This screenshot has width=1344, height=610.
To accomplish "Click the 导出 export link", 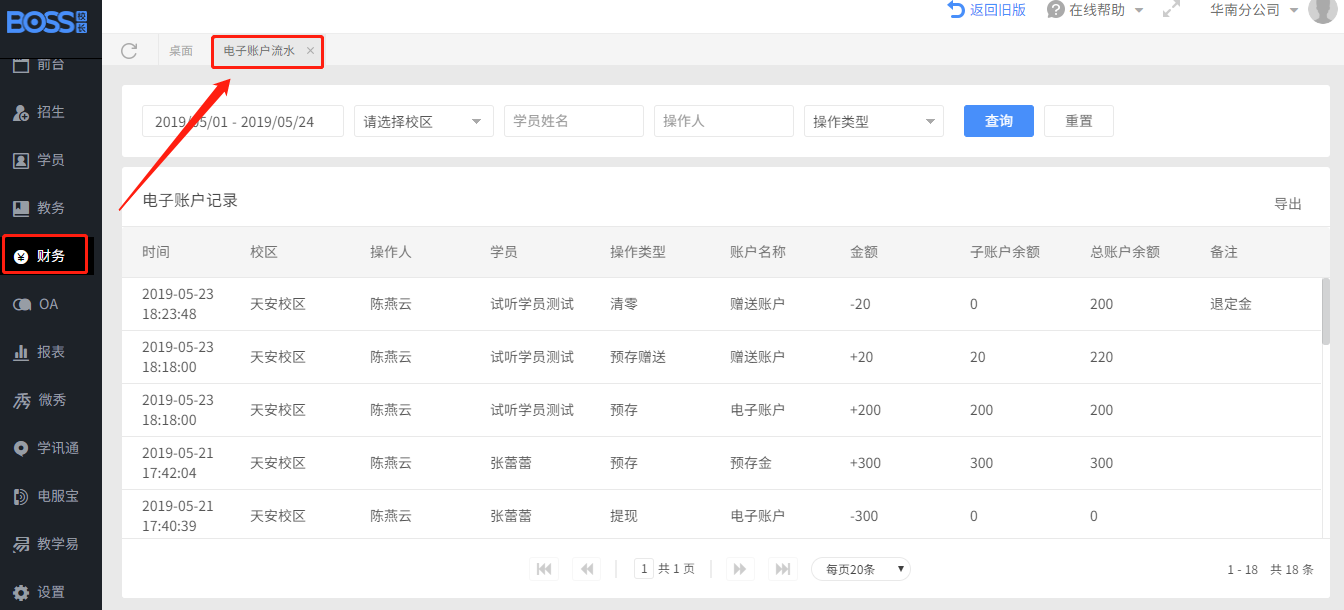I will (1288, 204).
